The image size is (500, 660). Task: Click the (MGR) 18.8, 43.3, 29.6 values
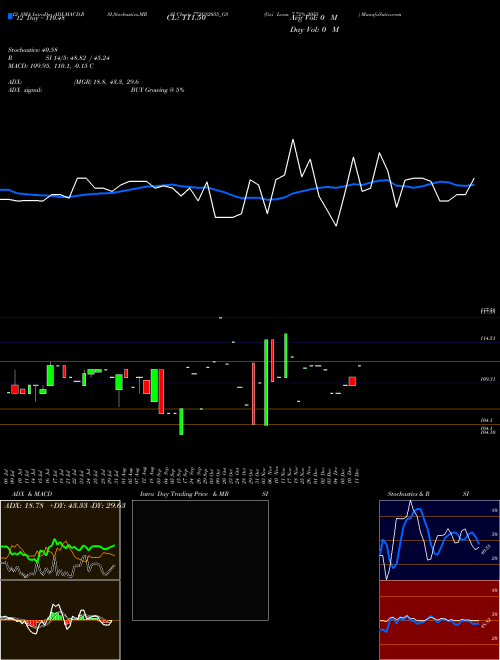click(106, 82)
